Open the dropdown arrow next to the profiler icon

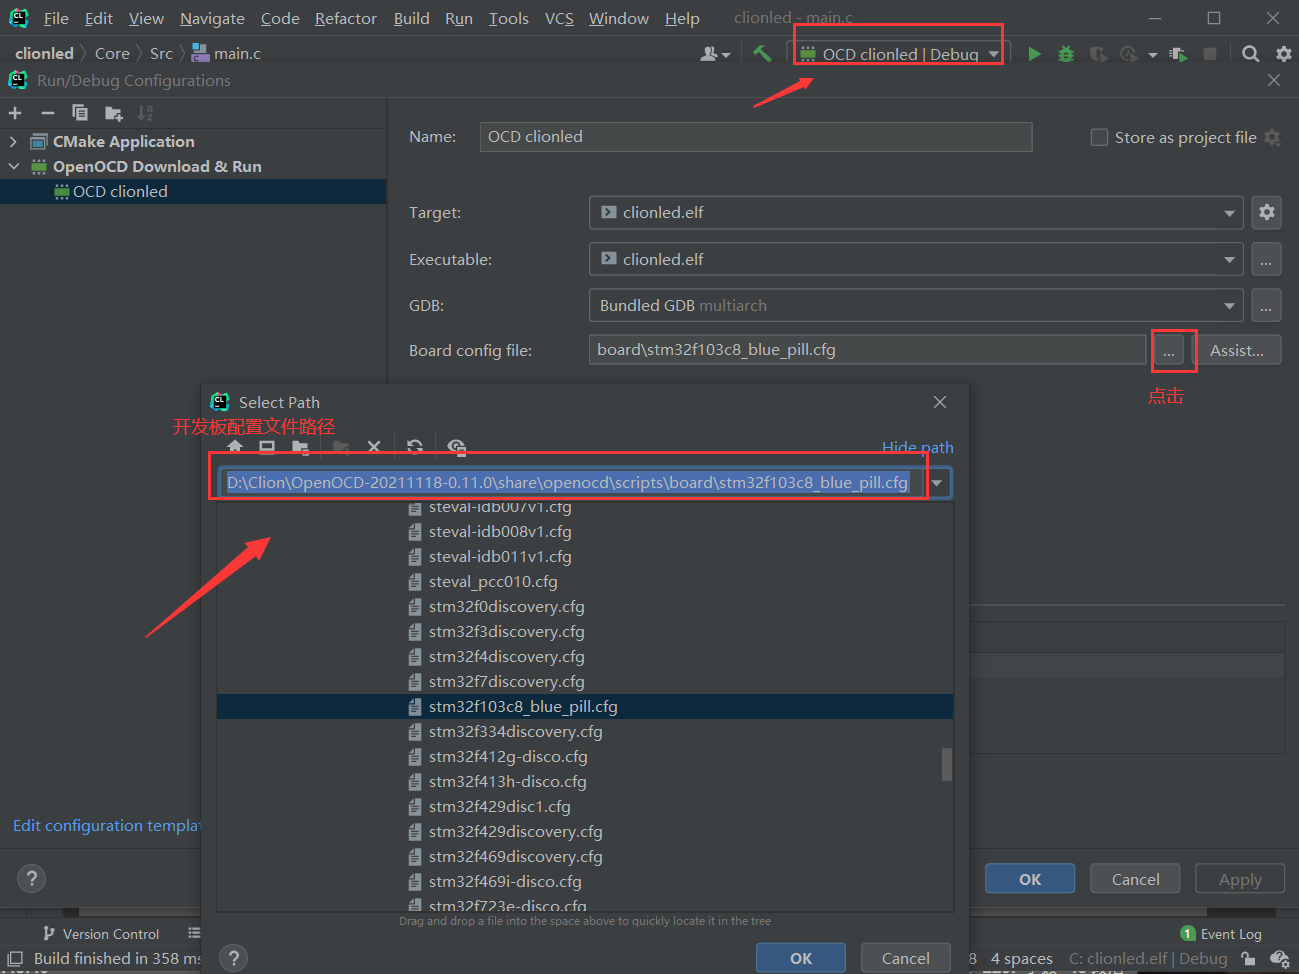pyautogui.click(x=1153, y=55)
